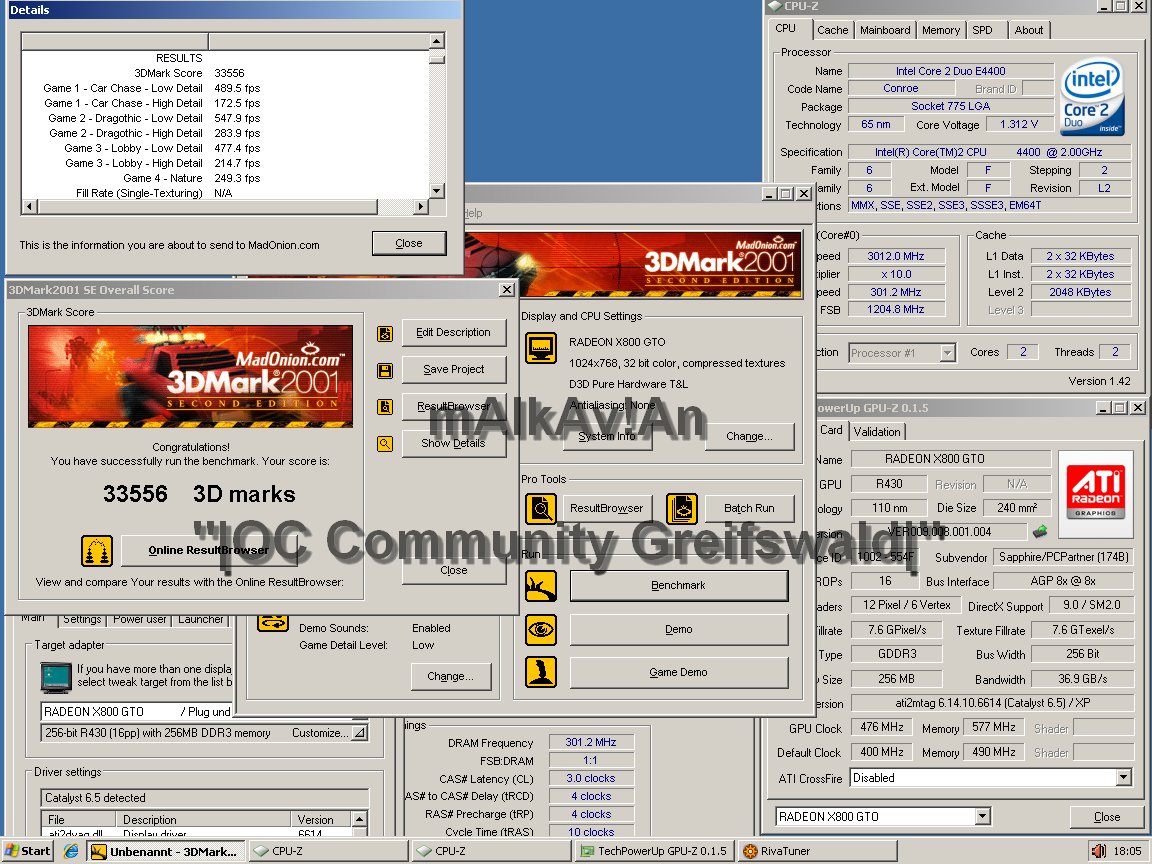This screenshot has height=864, width=1152.
Task: Click the Online ResultBrowser people icon
Action: tap(97, 550)
